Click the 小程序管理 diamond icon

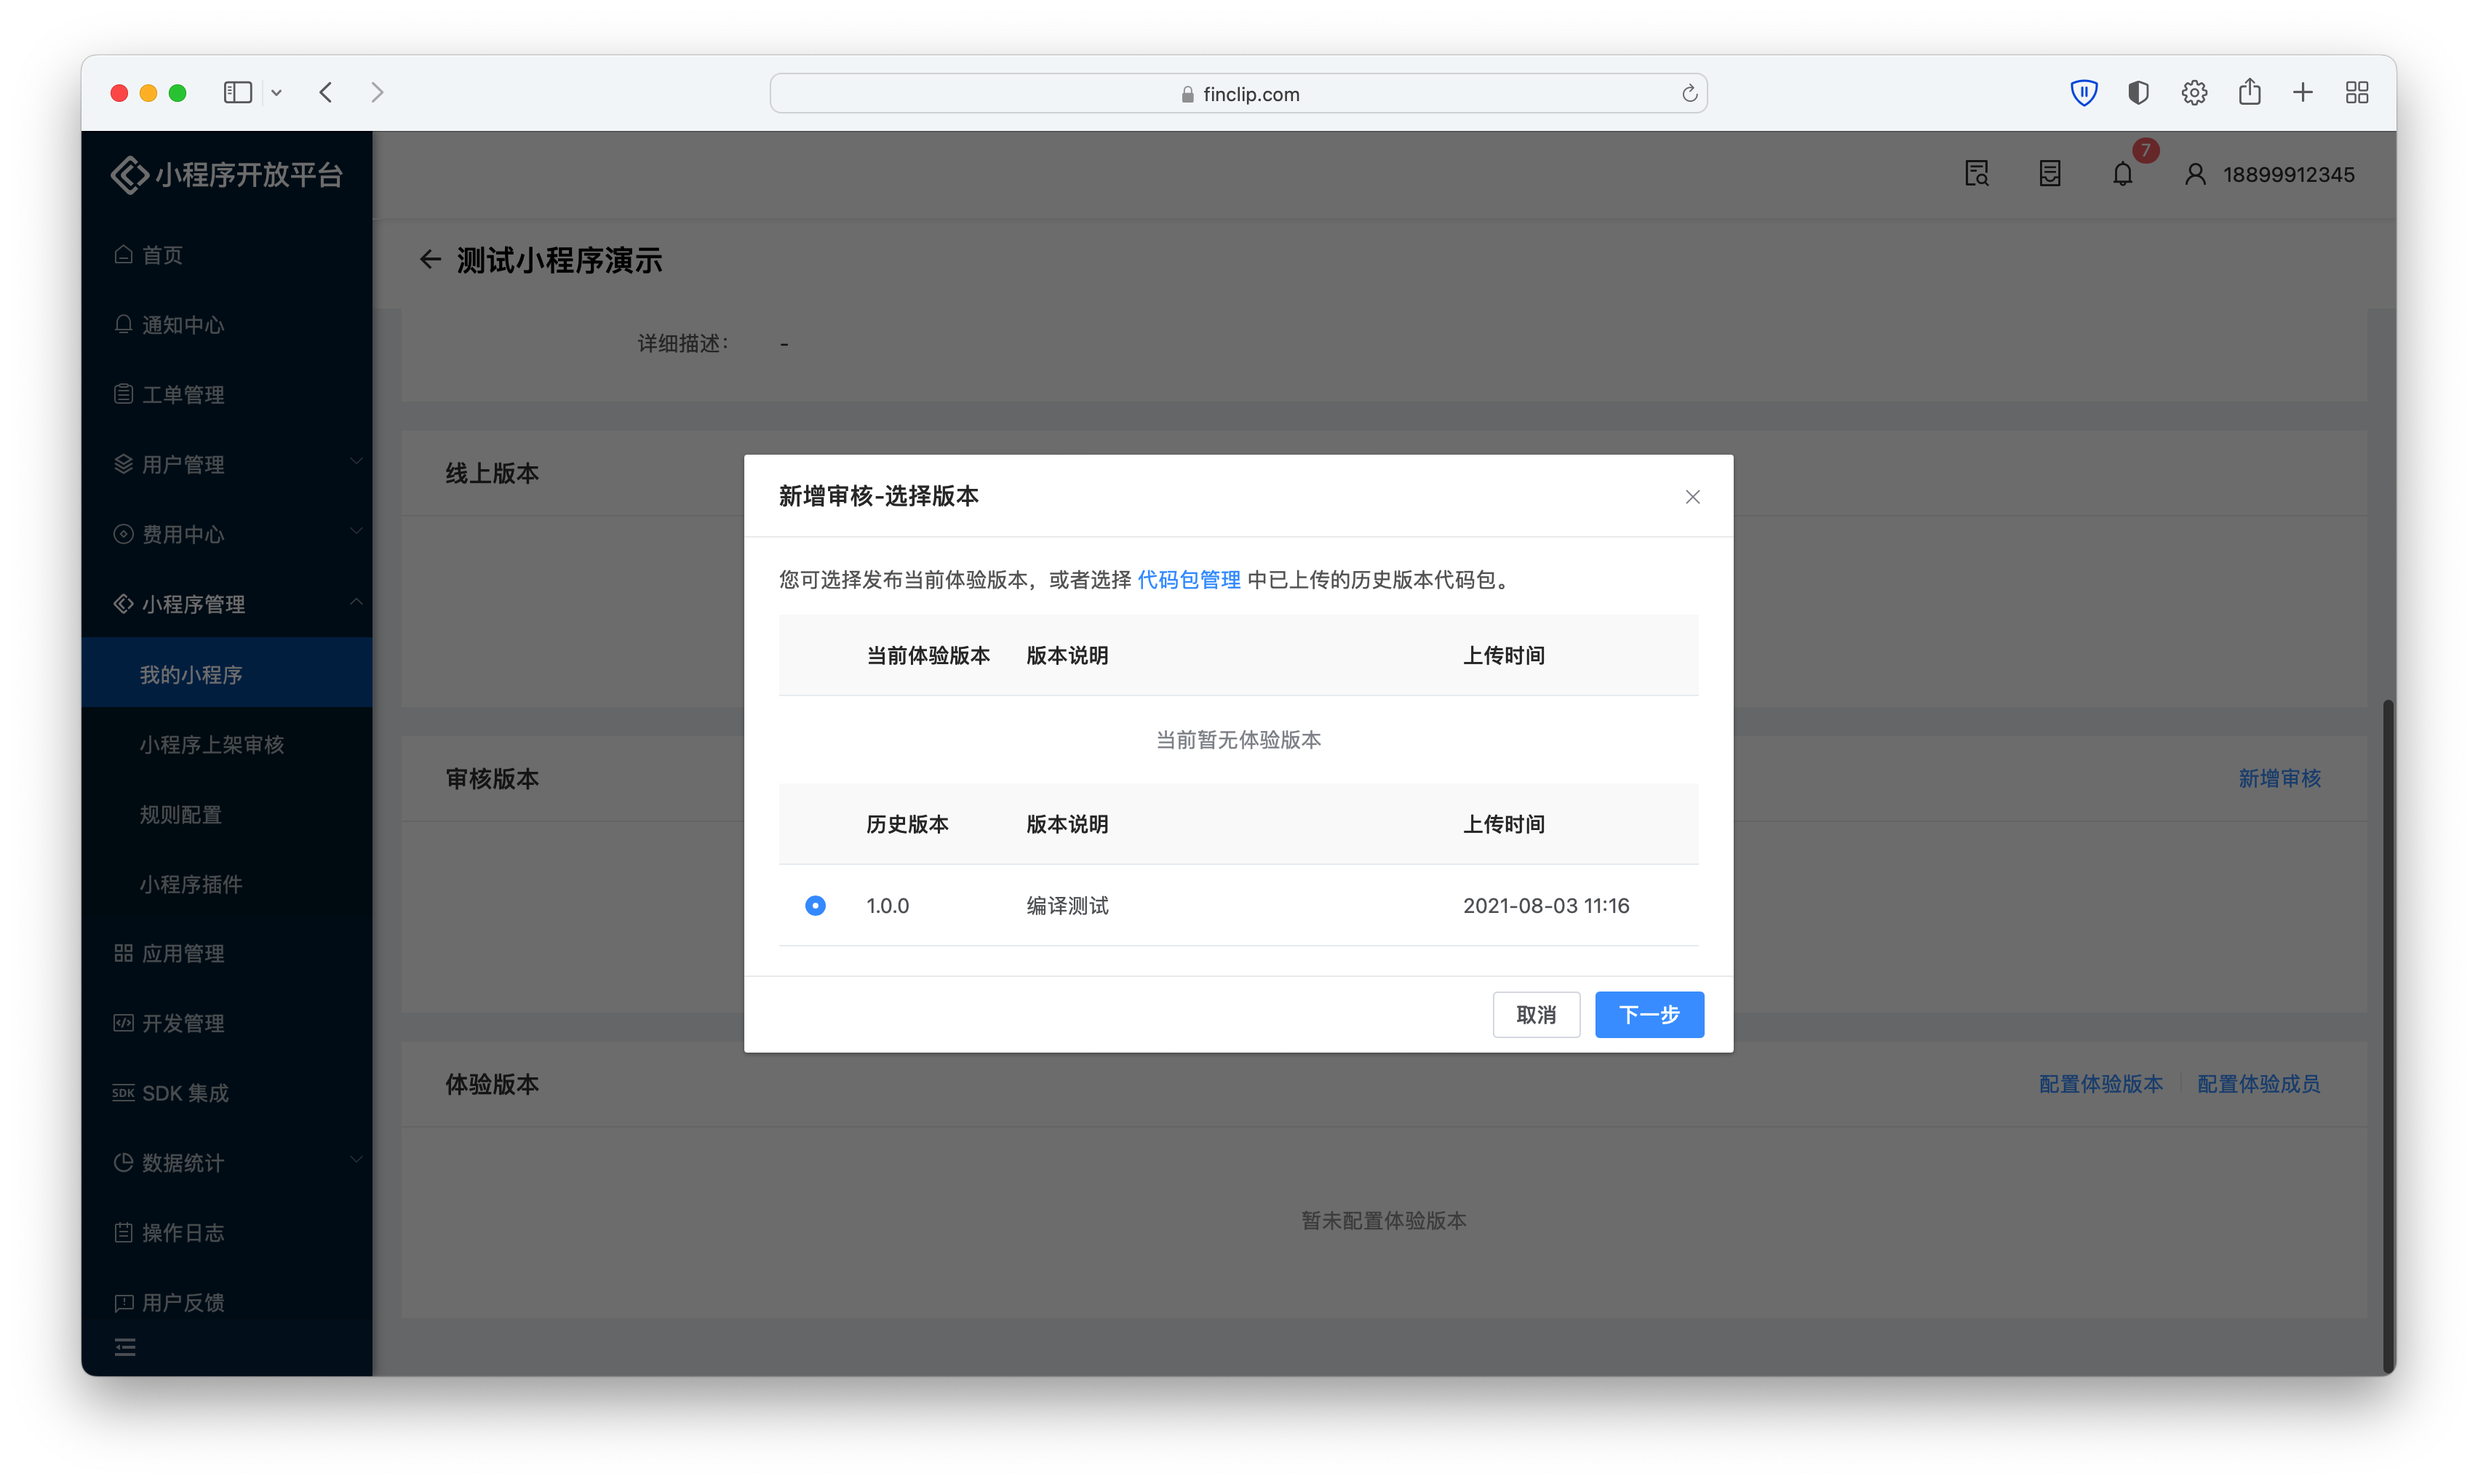[123, 604]
